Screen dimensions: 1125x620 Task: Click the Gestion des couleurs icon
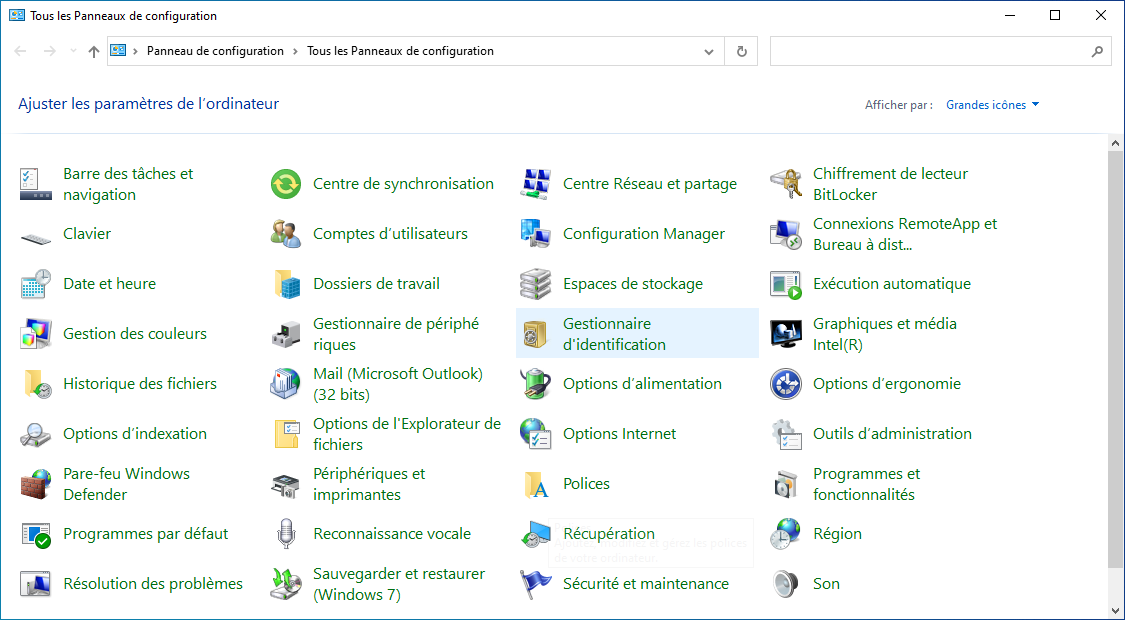35,334
